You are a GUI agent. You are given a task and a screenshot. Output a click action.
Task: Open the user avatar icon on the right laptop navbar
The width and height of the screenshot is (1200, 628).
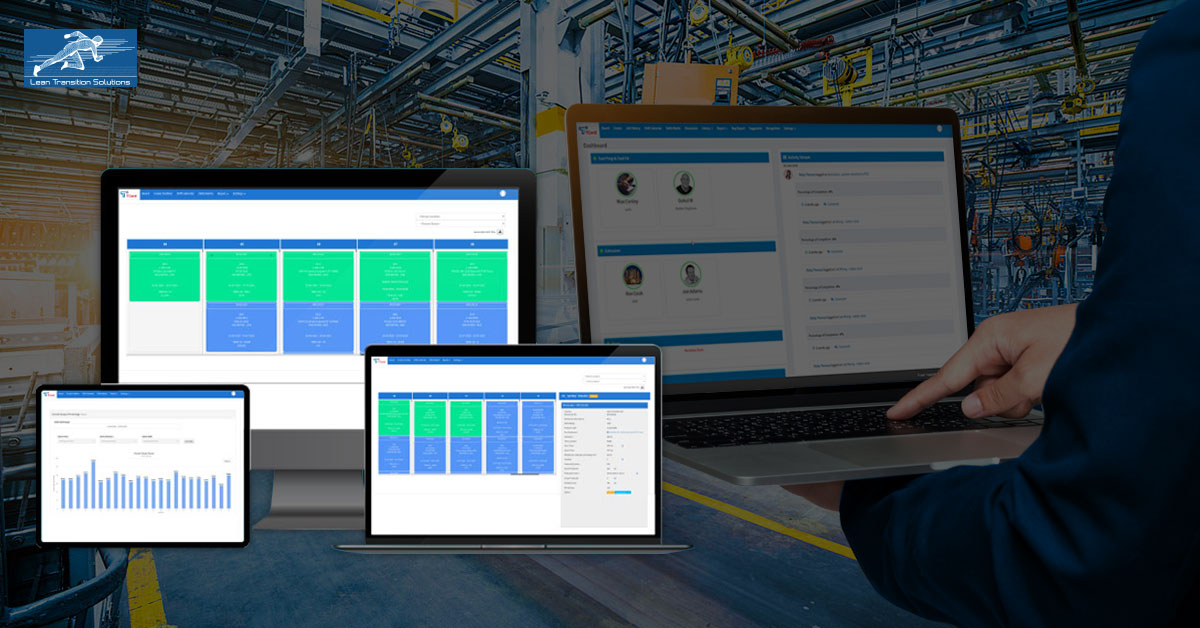[x=938, y=127]
